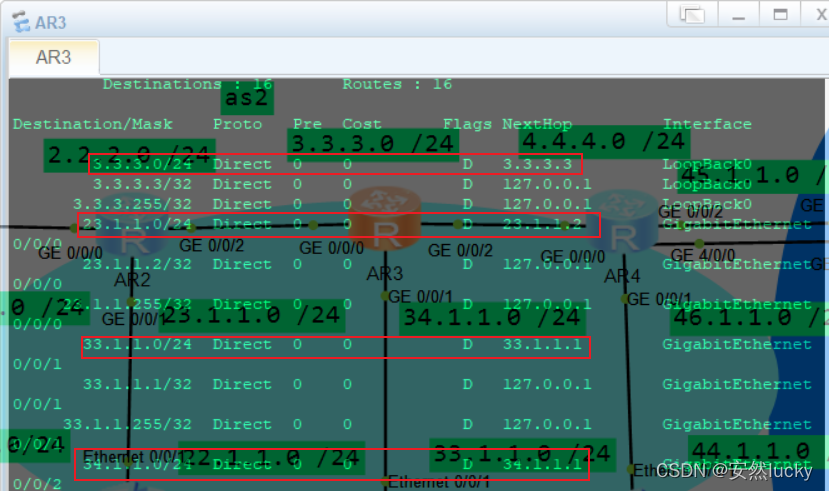This screenshot has height=491, width=829.
Task: Click the 33.1.1.0/24 route destination in terminal
Action: [137, 345]
